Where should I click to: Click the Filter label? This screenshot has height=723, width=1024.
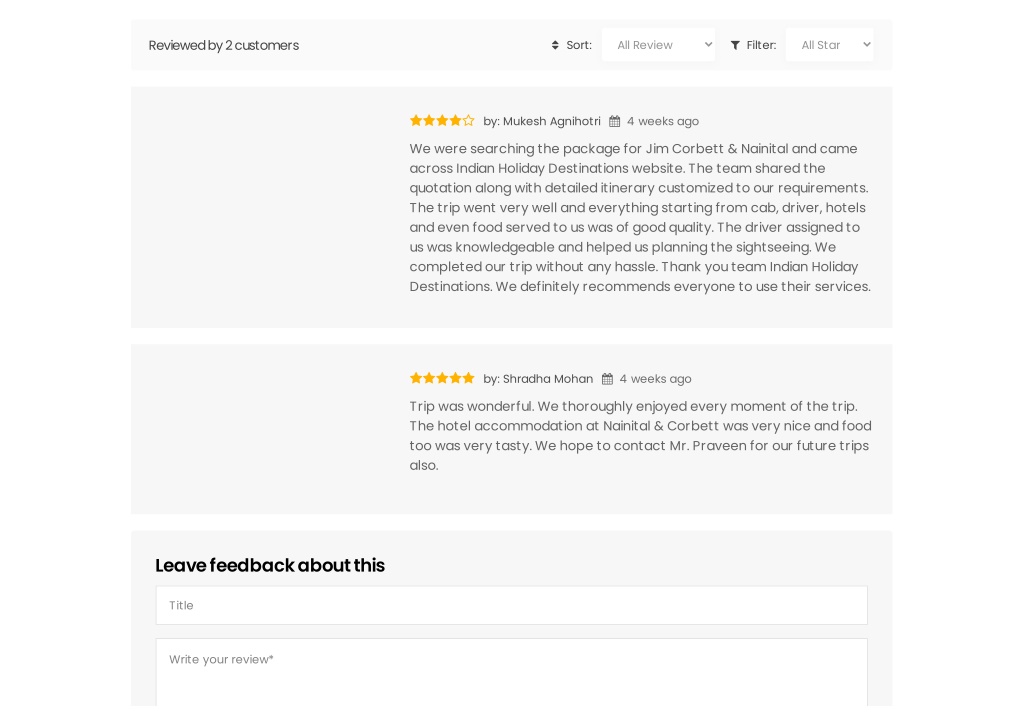(x=761, y=45)
